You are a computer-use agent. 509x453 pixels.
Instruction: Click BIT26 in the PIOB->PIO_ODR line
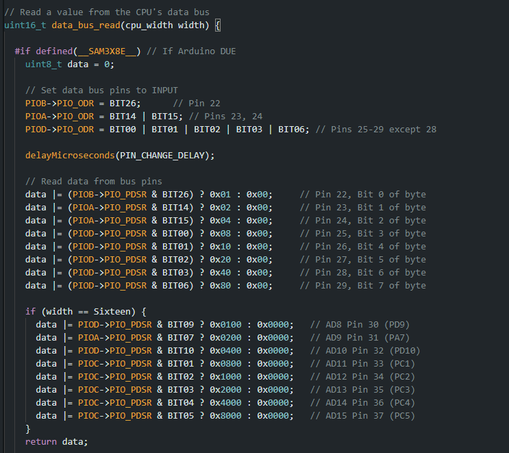[123, 103]
